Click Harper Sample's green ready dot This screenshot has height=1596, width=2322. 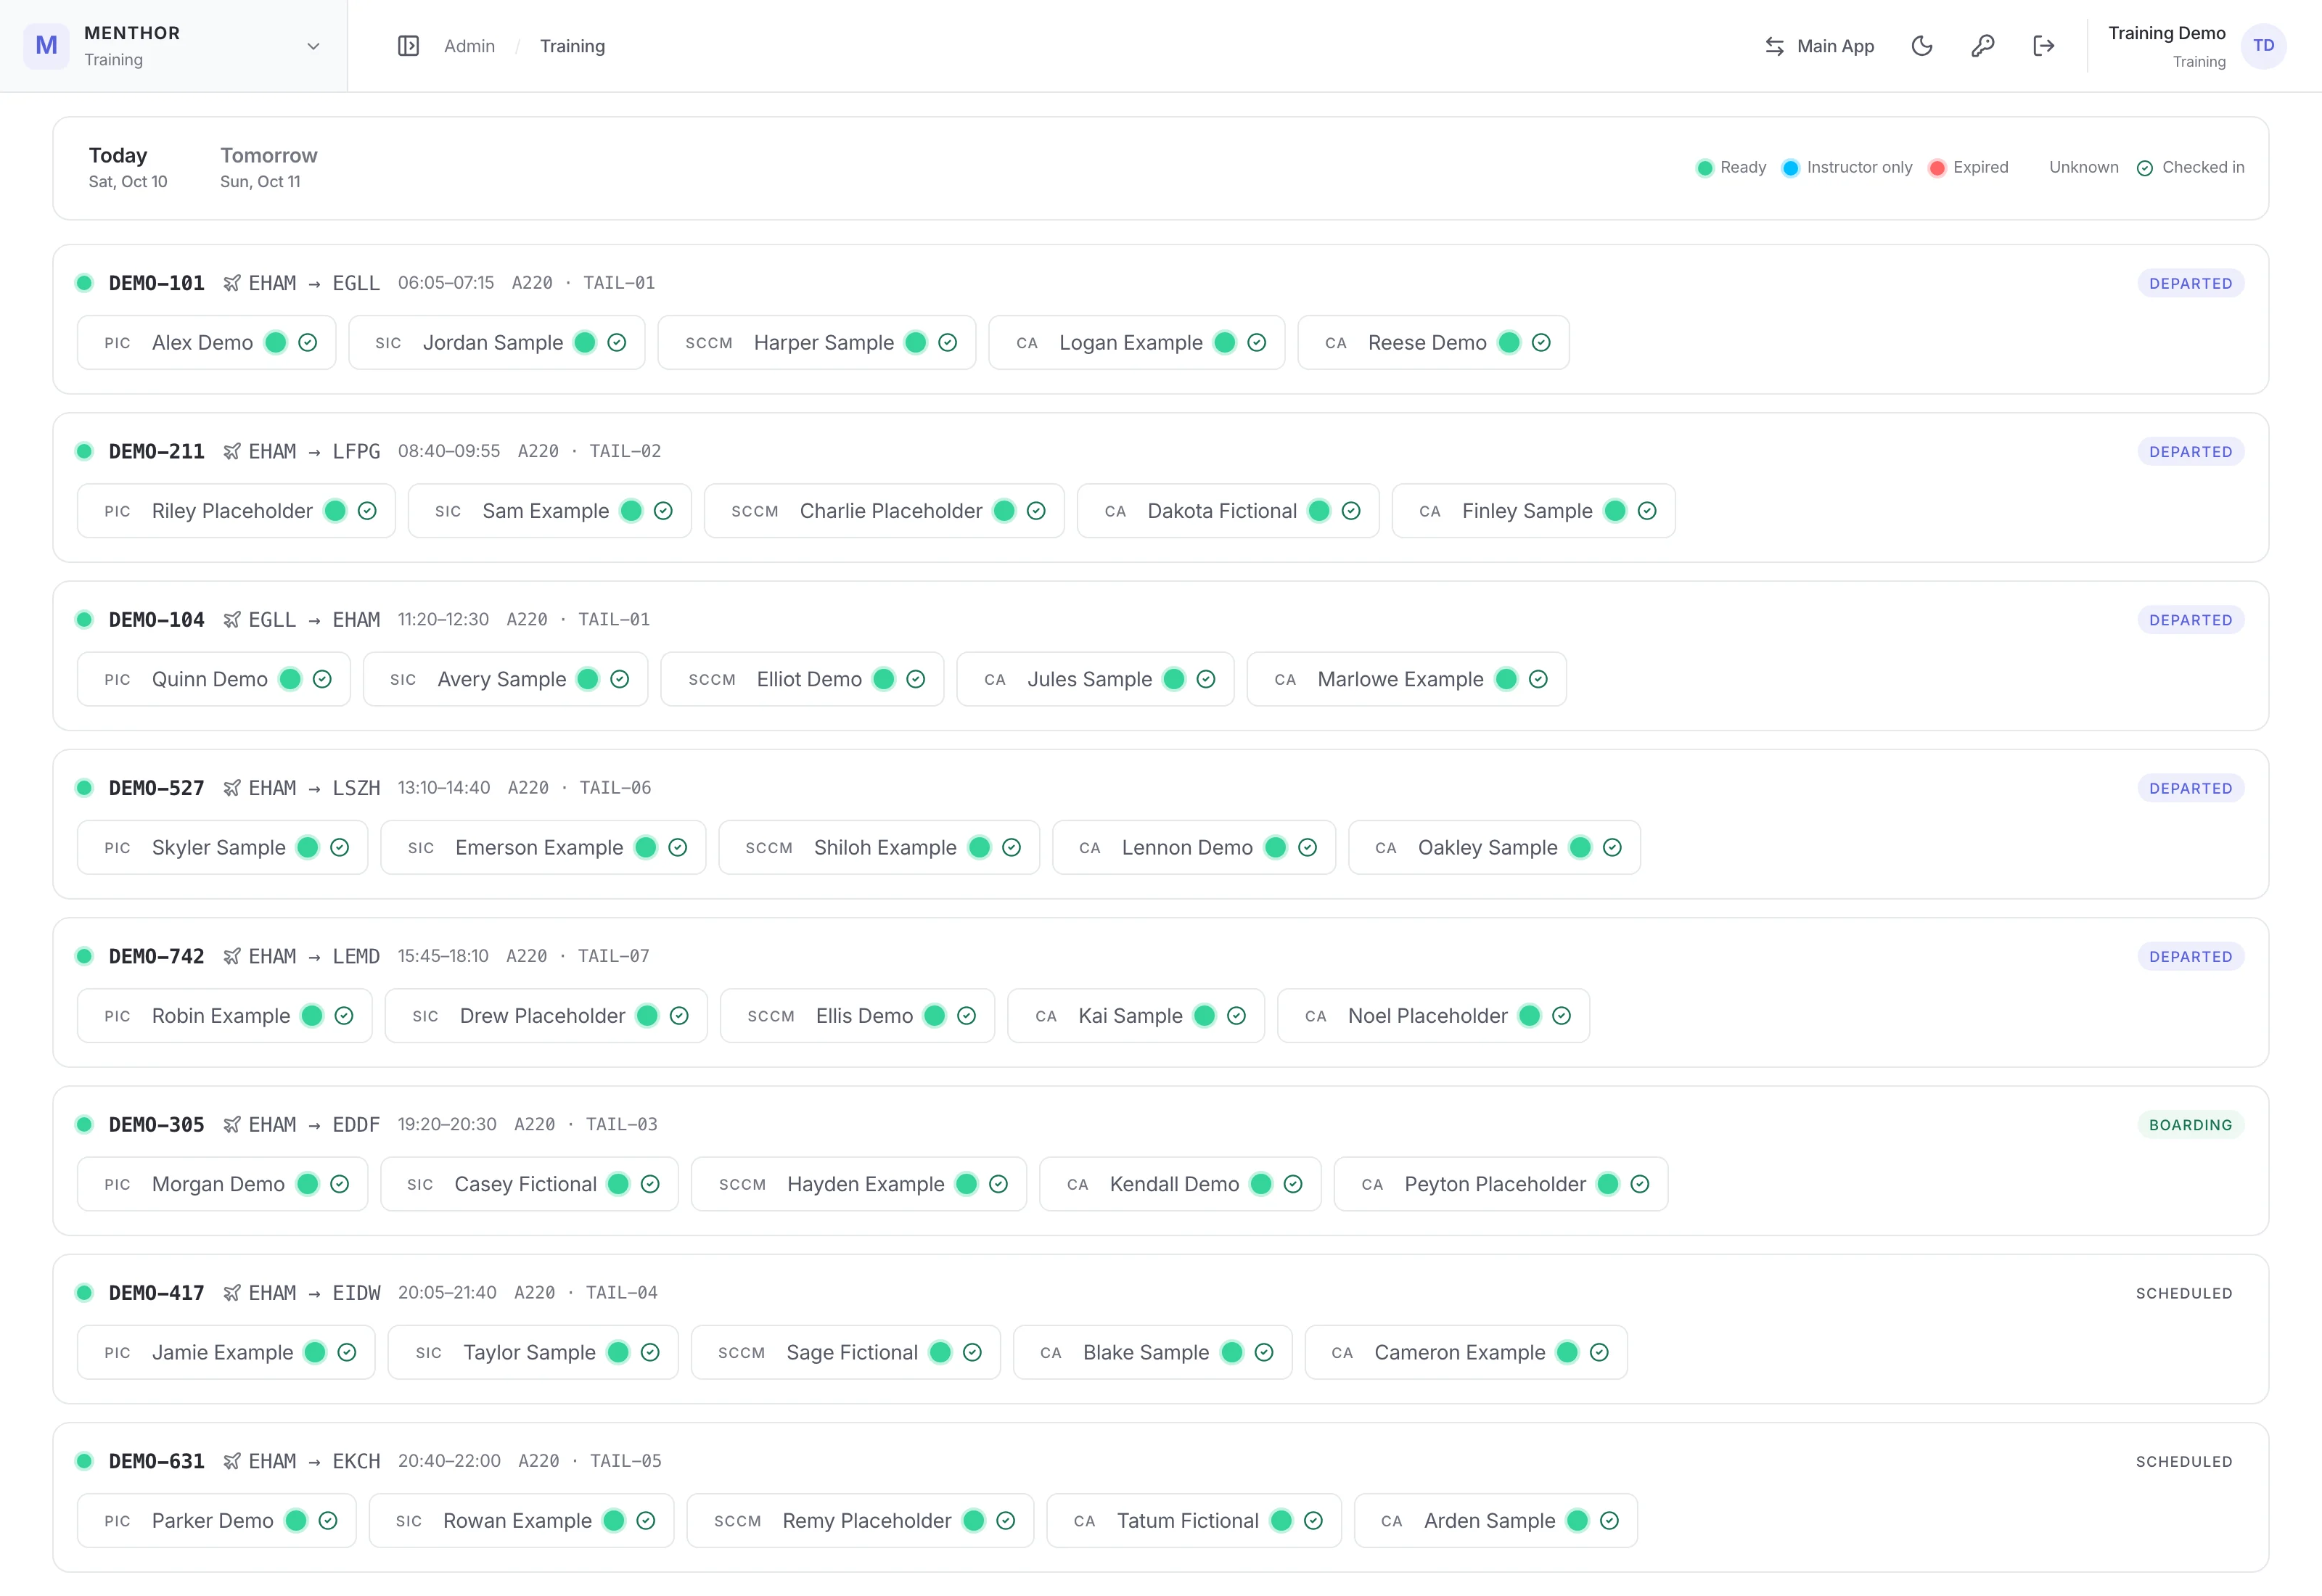915,343
